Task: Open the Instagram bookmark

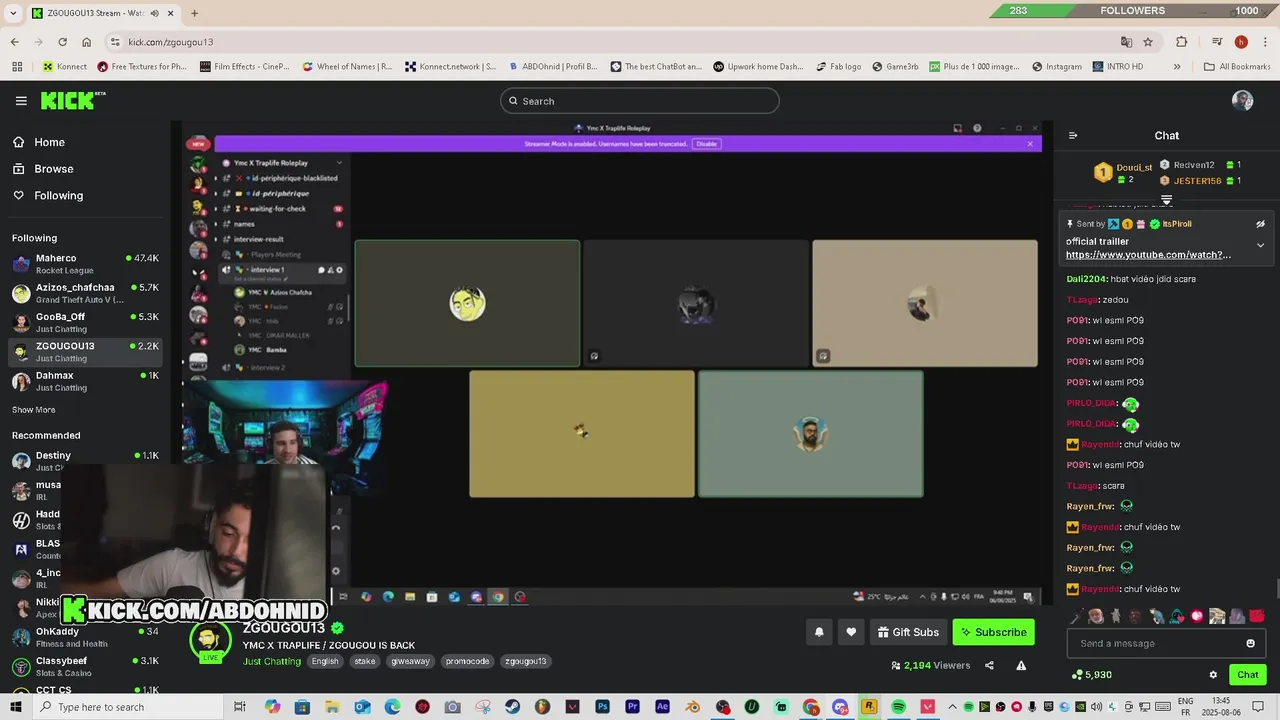Action: (x=1057, y=67)
